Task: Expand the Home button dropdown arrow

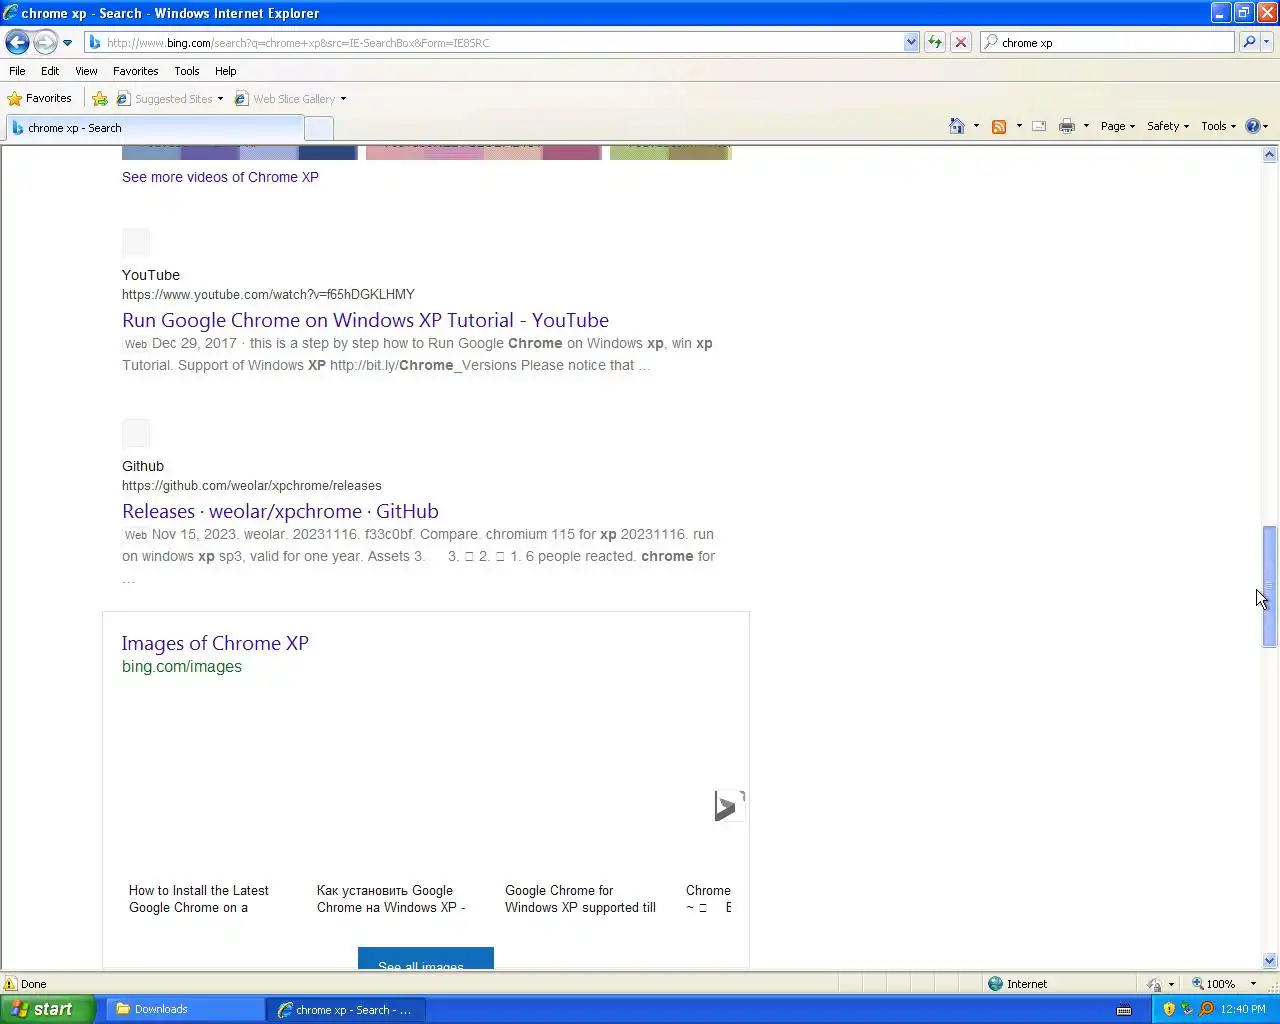Action: point(976,126)
